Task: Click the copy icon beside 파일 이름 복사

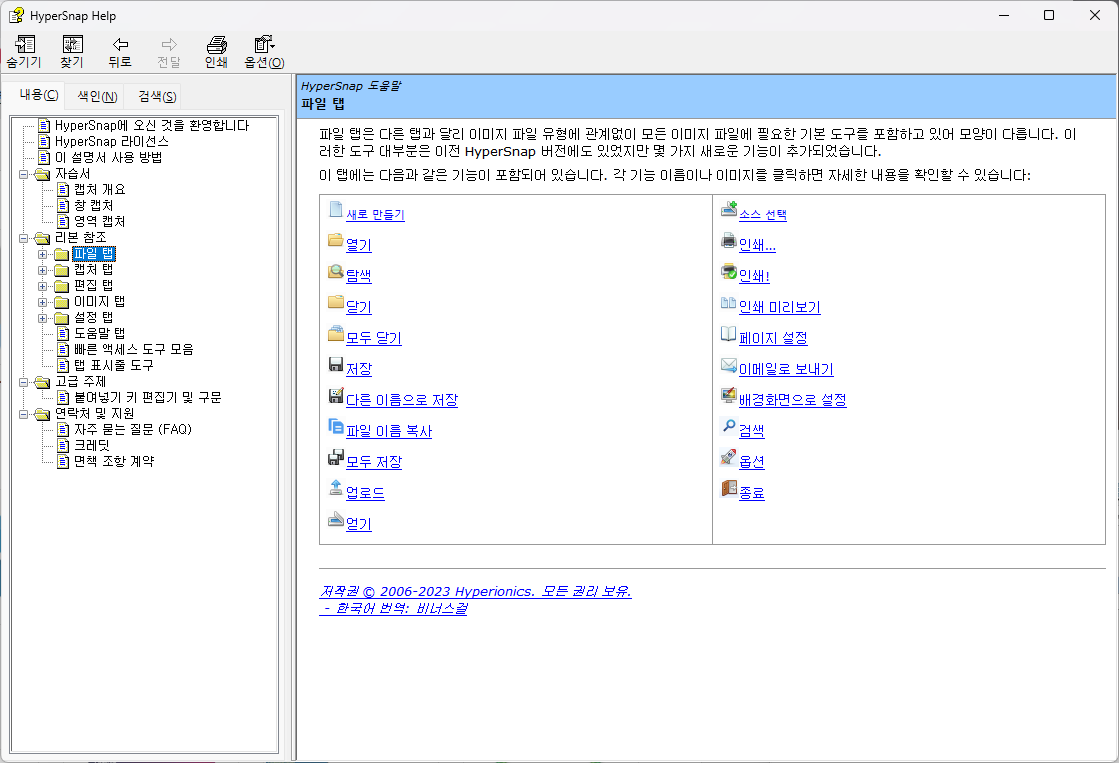Action: (336, 426)
